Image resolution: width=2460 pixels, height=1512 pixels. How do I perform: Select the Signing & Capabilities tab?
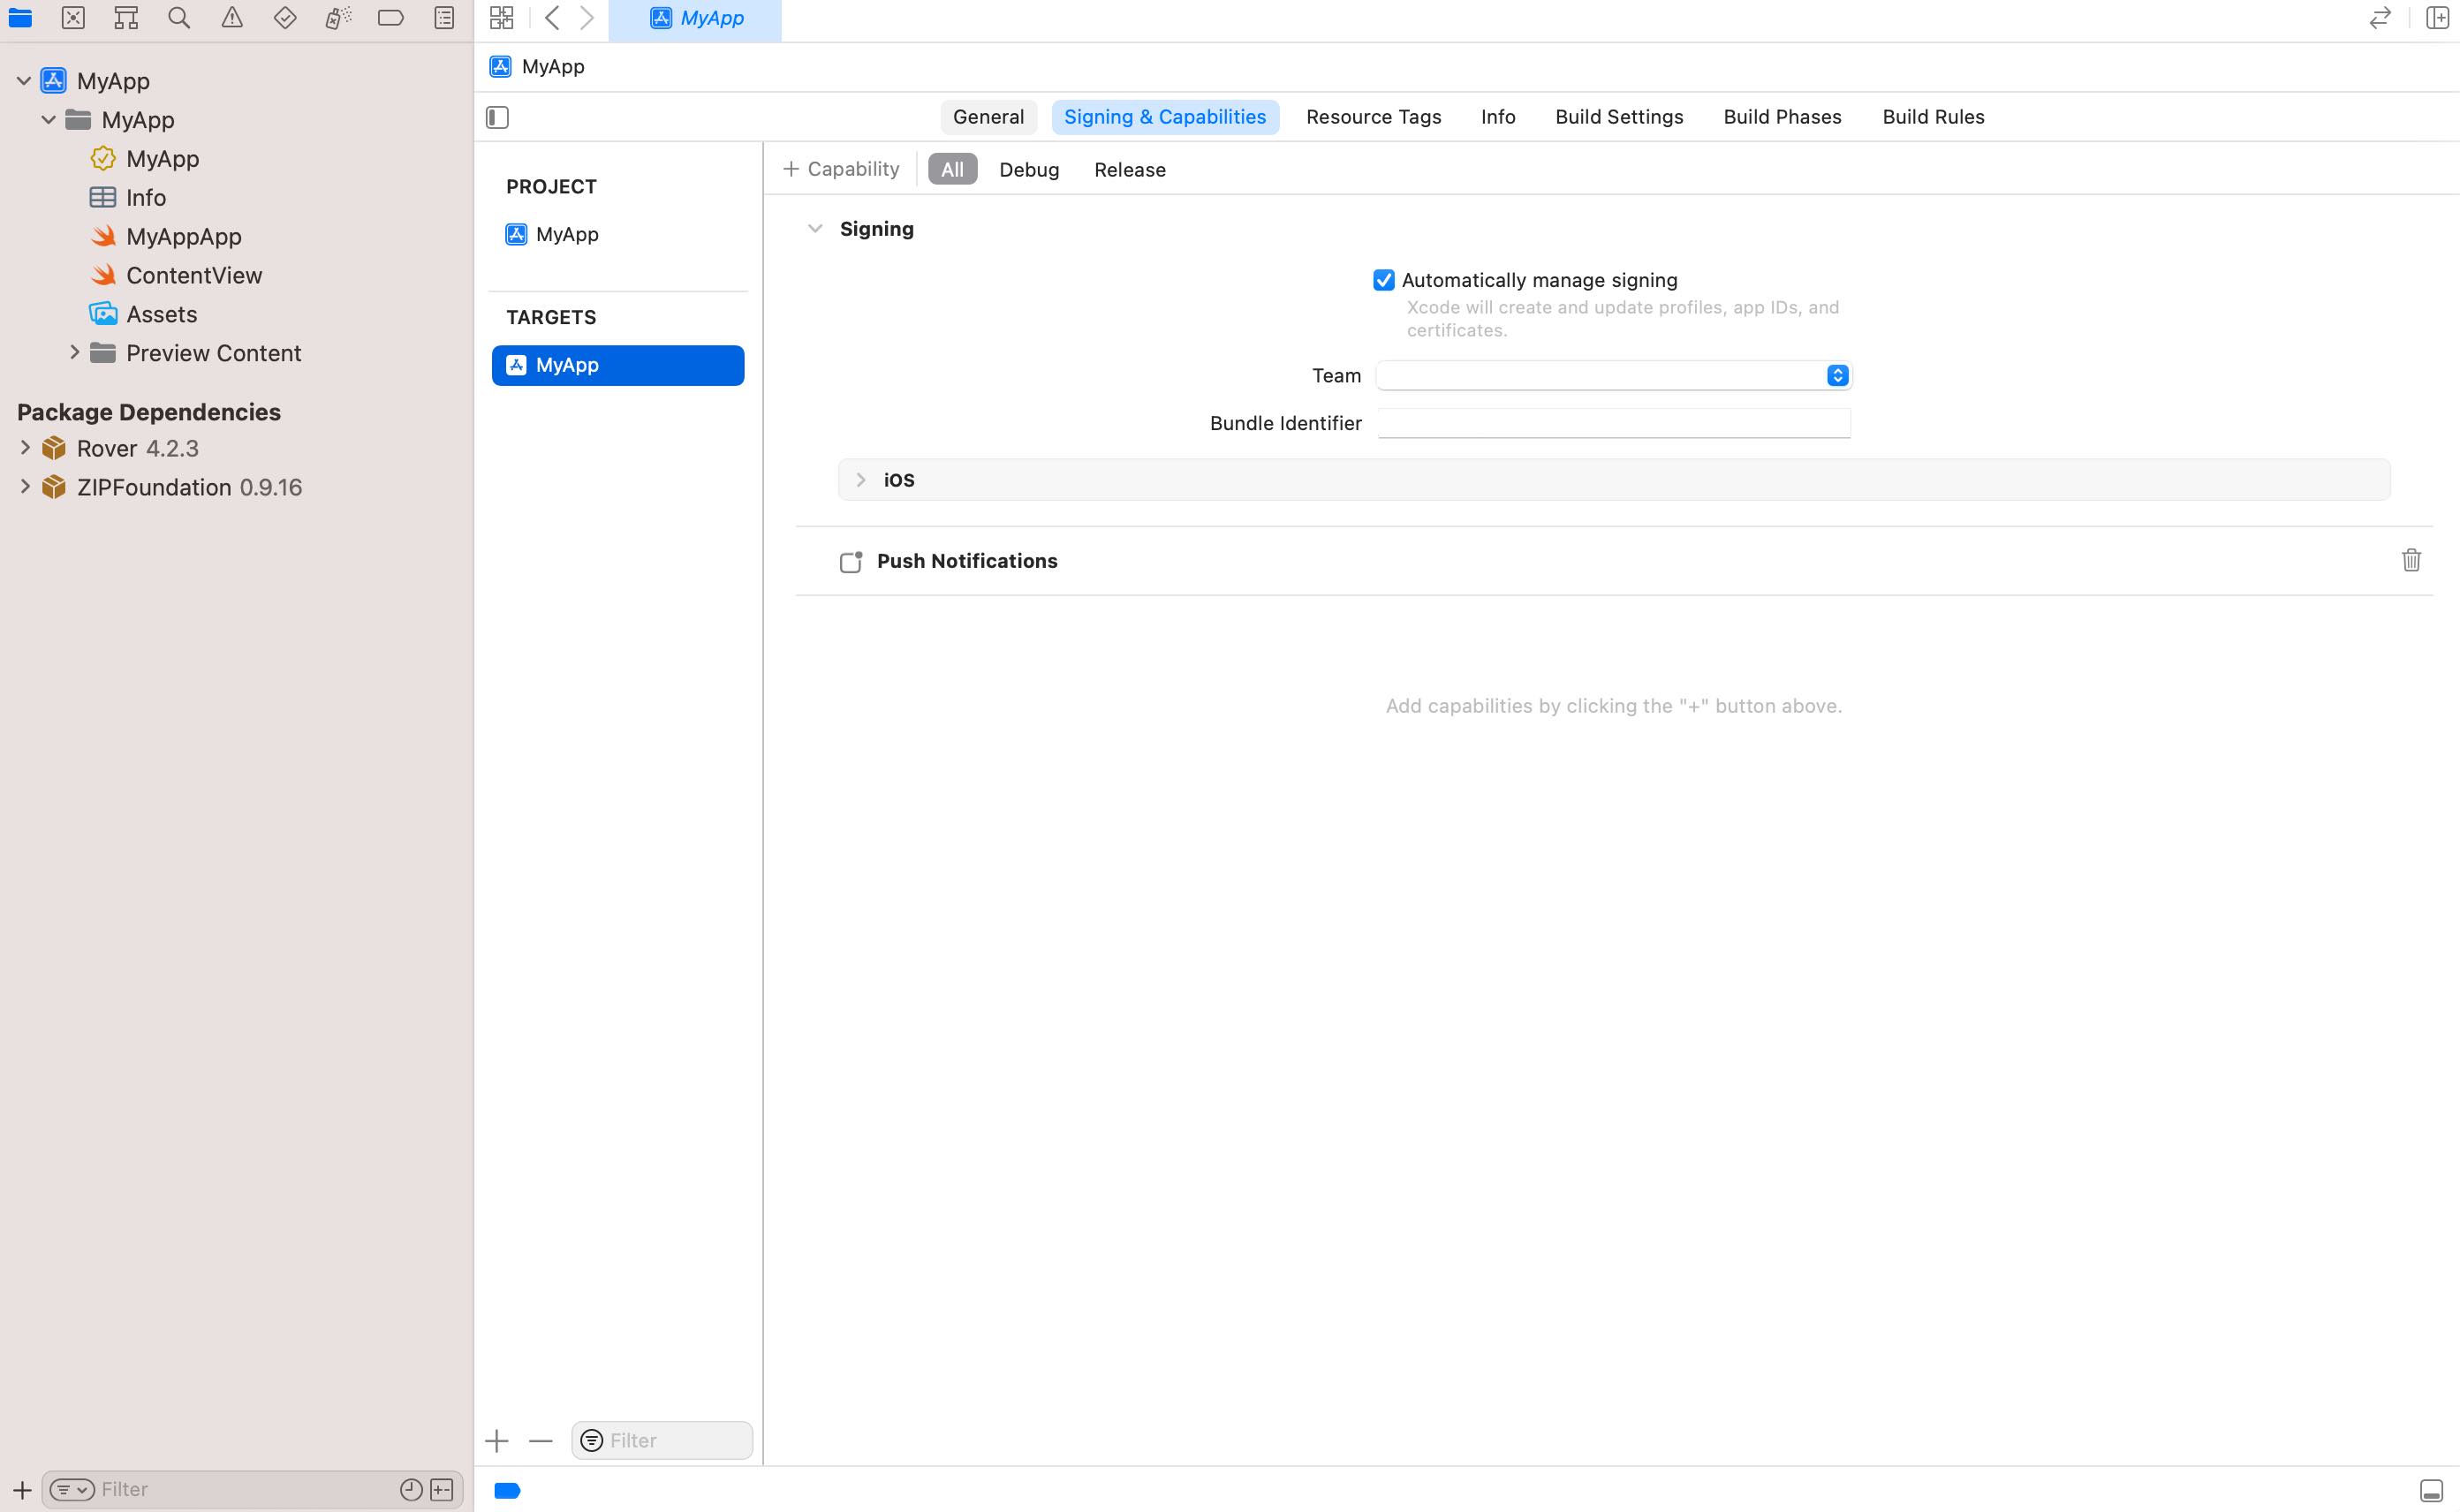[1165, 117]
